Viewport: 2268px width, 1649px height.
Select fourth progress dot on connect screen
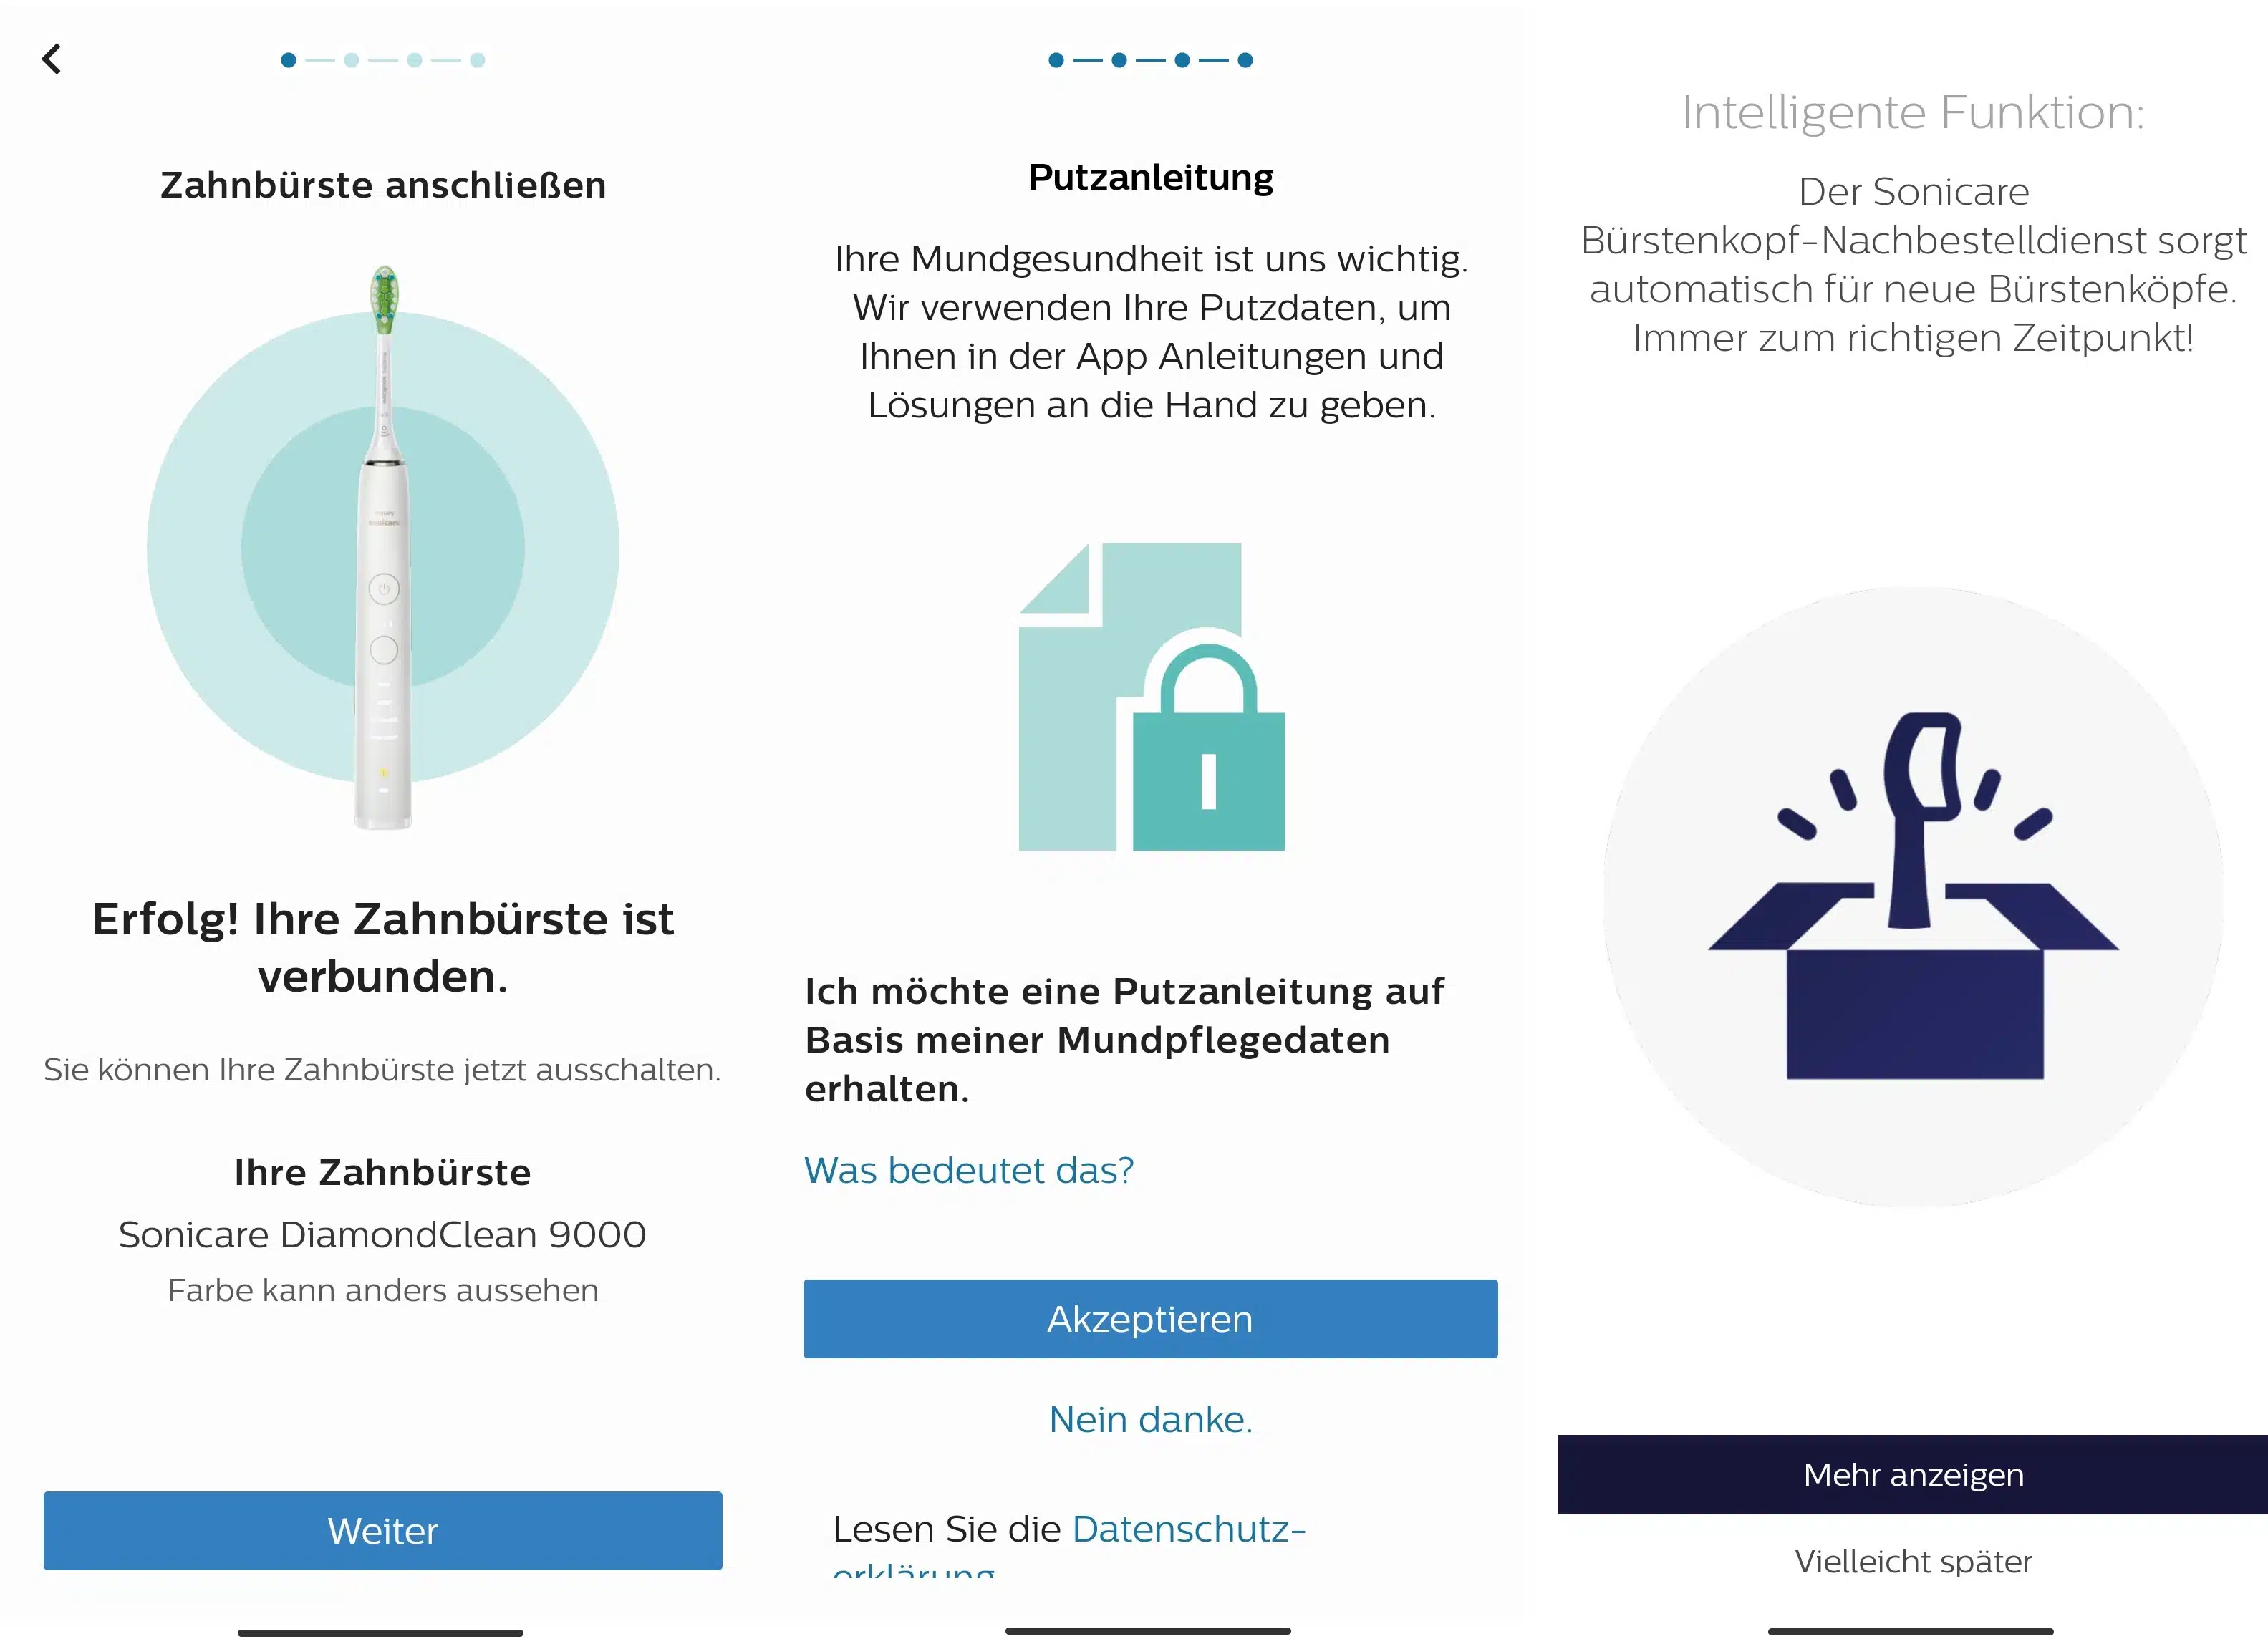coord(477,60)
